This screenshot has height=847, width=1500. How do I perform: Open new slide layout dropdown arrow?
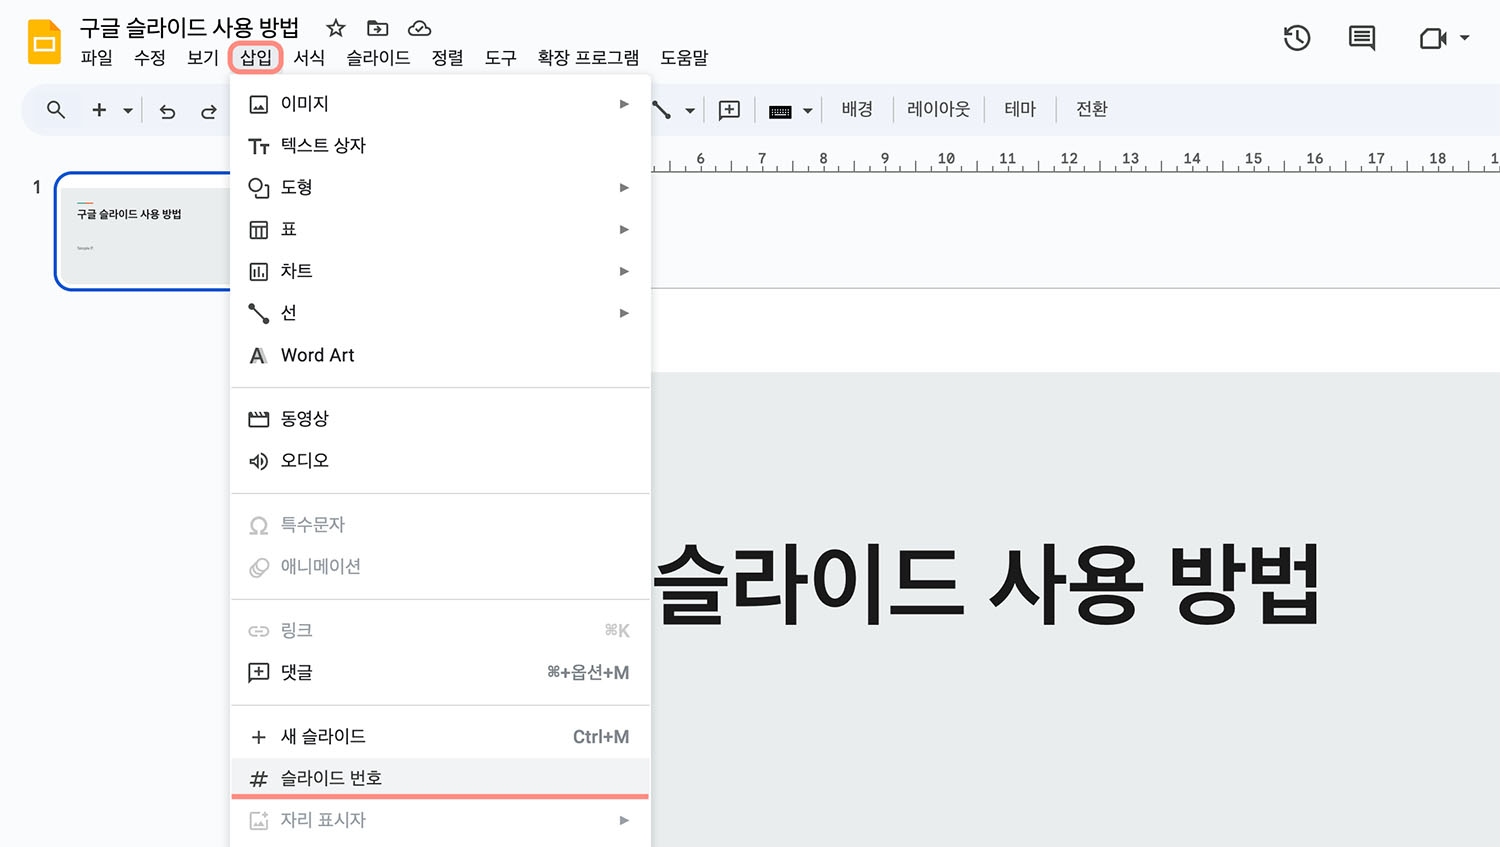(x=128, y=111)
